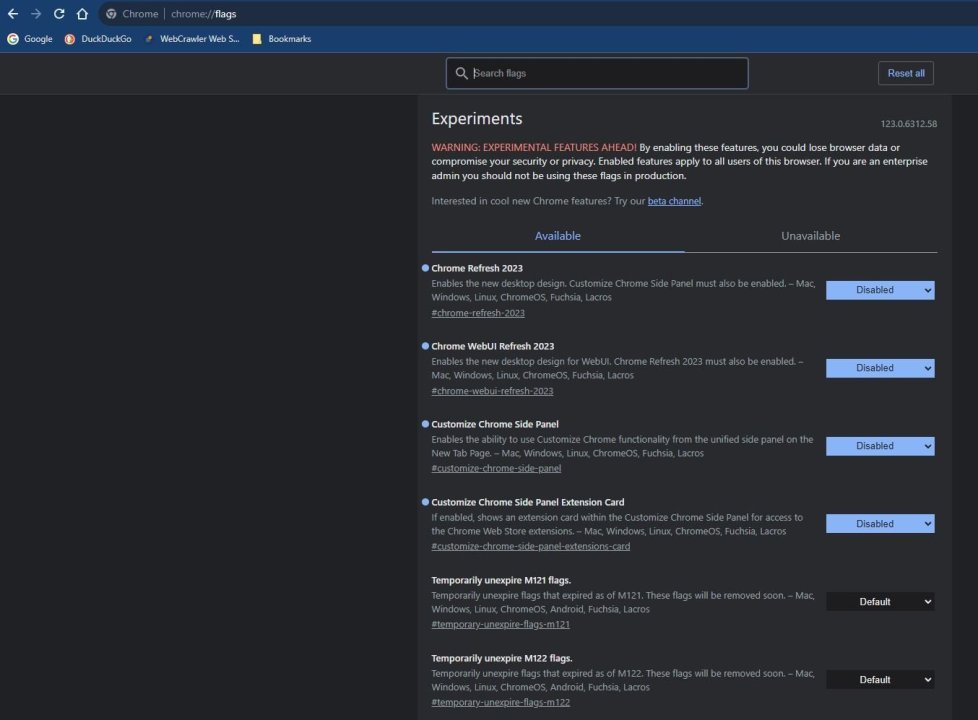Select the Available tab
The width and height of the screenshot is (978, 720).
(557, 236)
